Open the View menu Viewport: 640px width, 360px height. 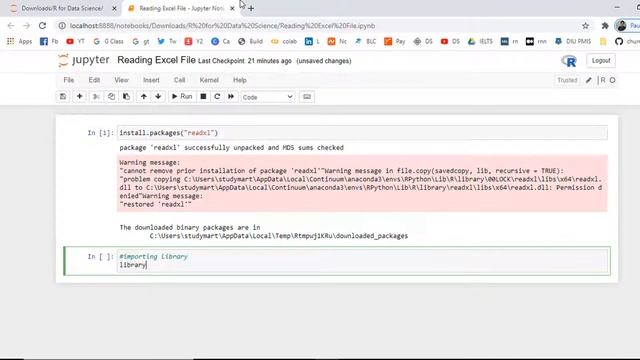[x=122, y=80]
